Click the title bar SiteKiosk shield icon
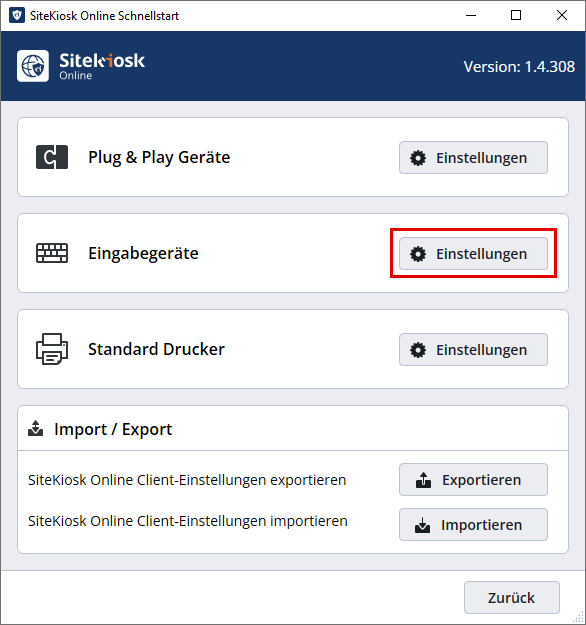 17,16
